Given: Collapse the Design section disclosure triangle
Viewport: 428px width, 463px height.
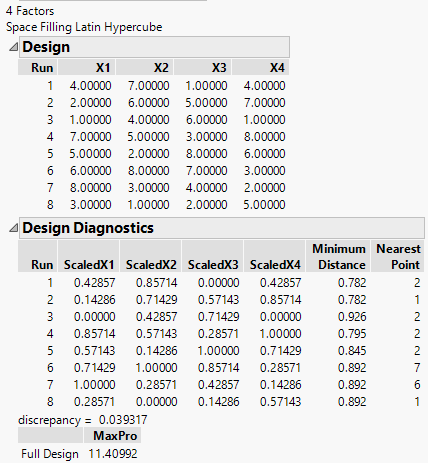Looking at the screenshot, I should pyautogui.click(x=13, y=47).
